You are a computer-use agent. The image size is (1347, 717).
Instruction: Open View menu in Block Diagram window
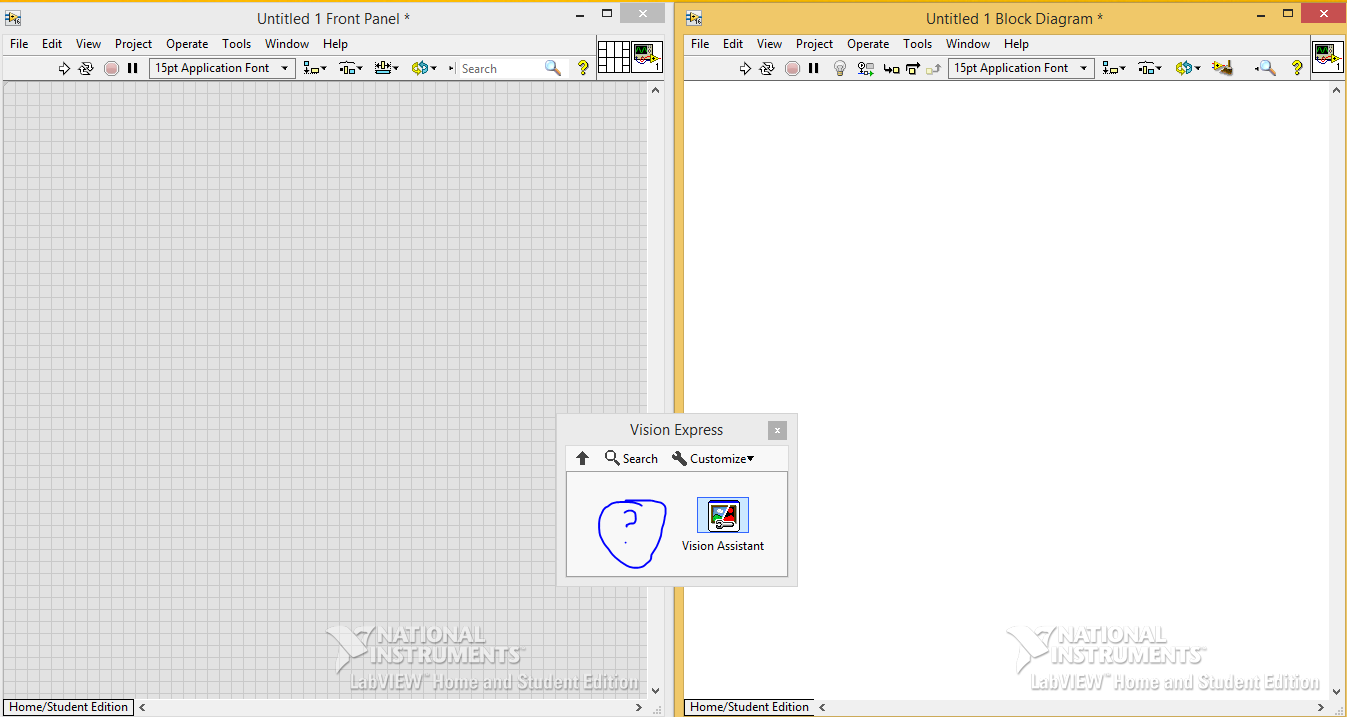770,44
